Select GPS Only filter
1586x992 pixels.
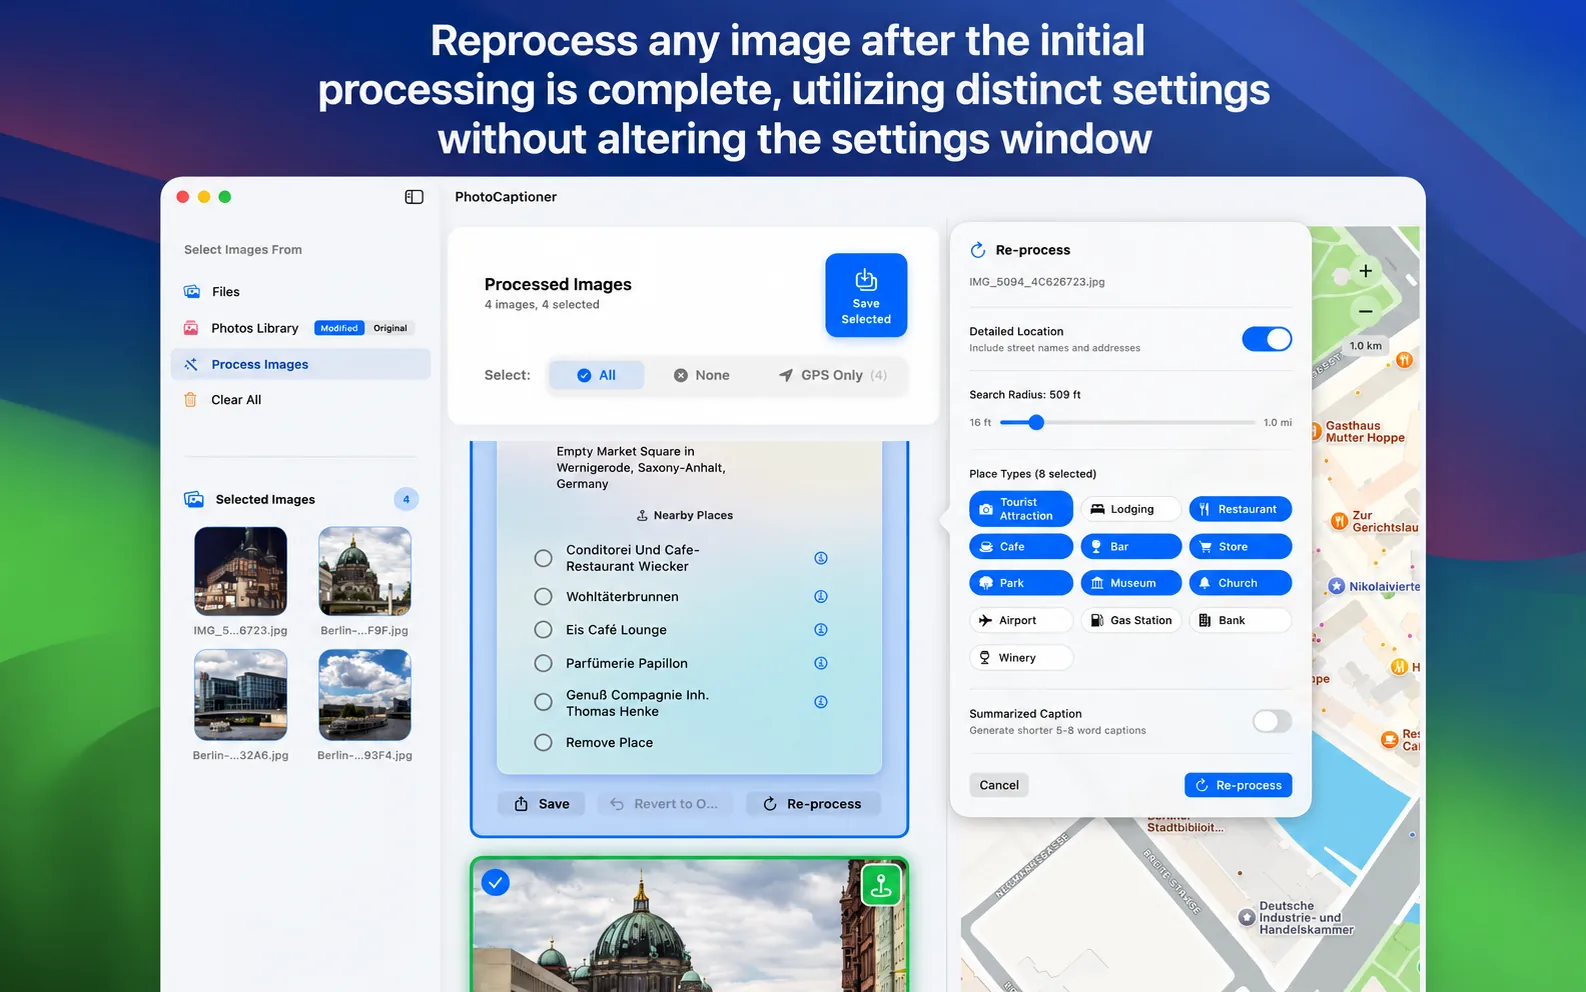tap(832, 375)
